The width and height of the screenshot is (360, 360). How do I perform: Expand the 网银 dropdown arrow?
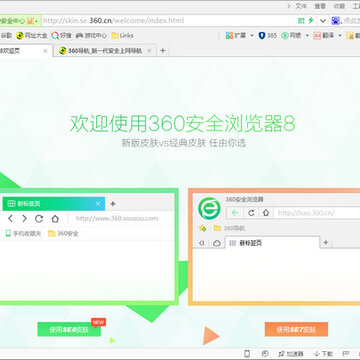tap(307, 35)
